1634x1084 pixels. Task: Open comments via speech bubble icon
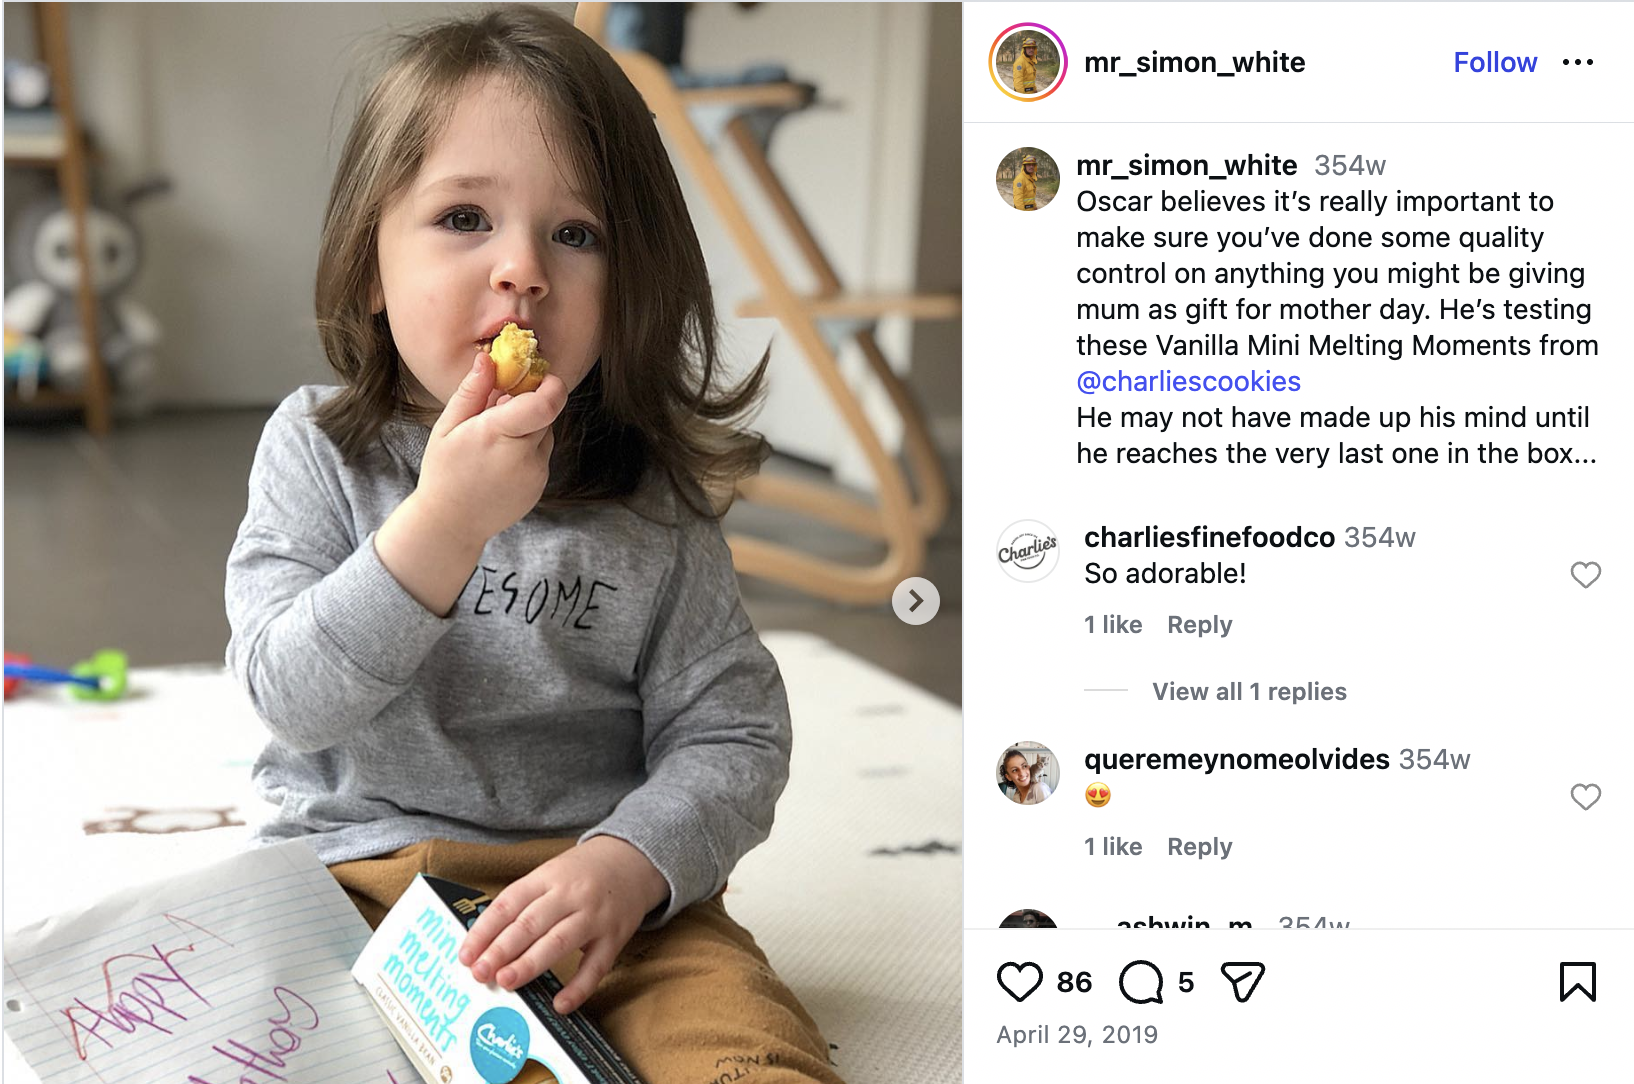[1141, 982]
